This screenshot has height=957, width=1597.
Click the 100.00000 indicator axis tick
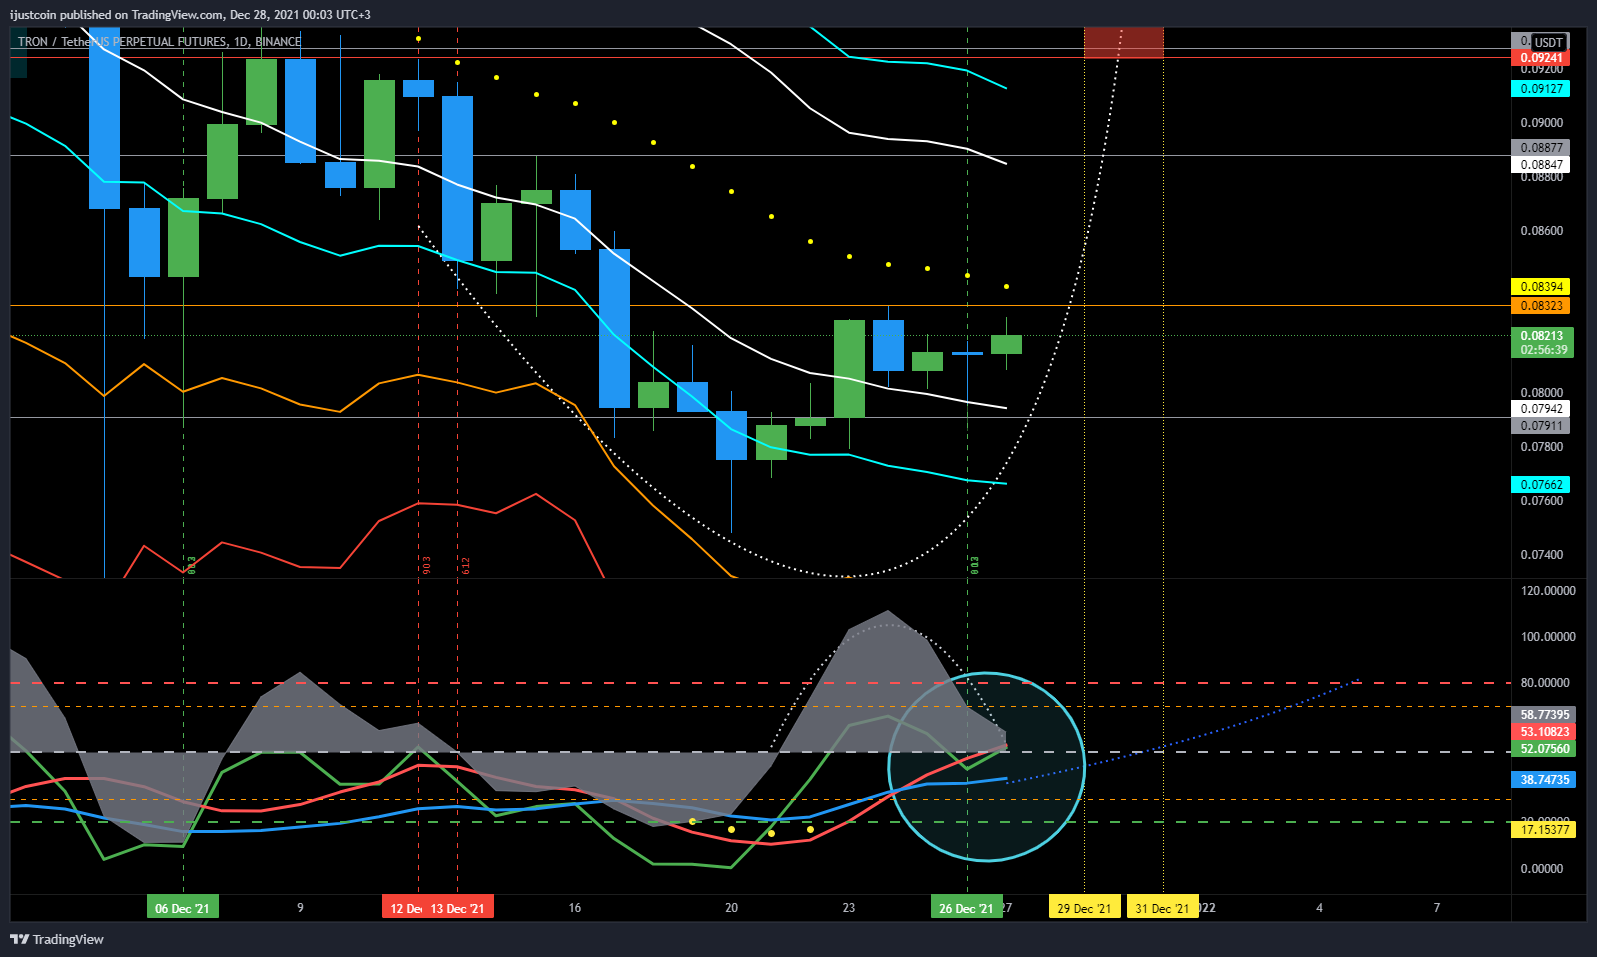tap(1548, 637)
